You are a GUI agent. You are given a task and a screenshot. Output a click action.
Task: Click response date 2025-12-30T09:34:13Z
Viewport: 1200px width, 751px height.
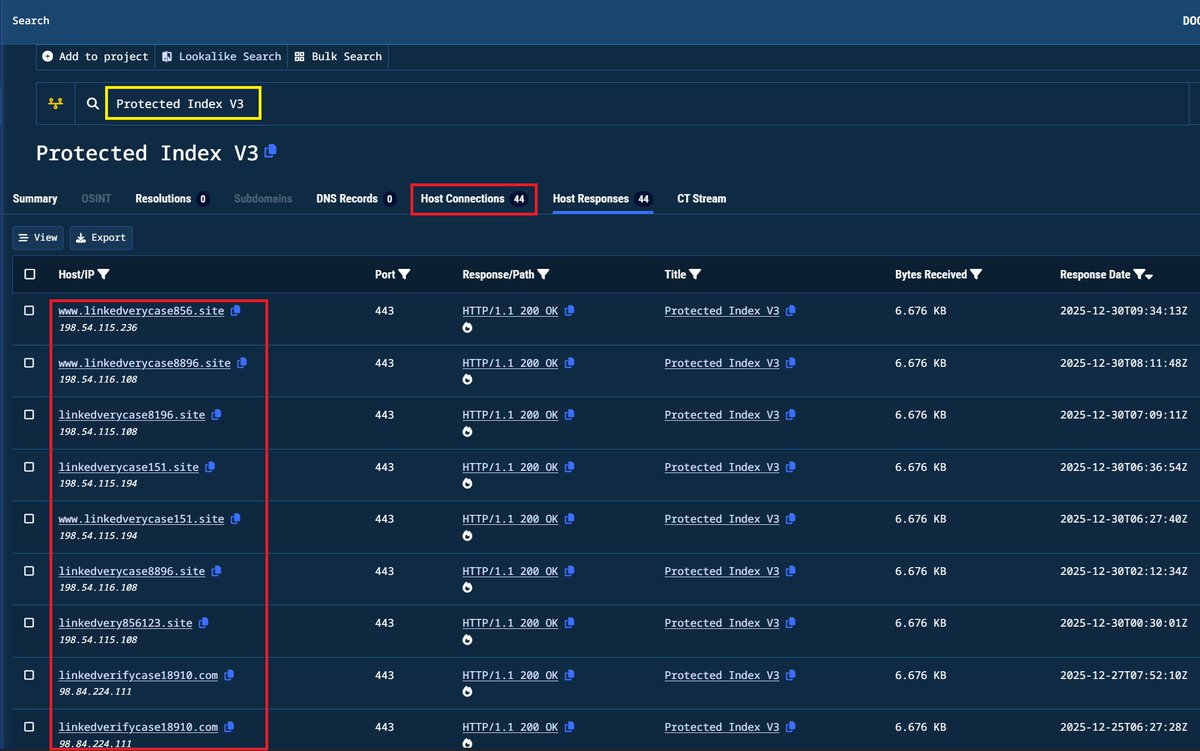(x=1122, y=311)
